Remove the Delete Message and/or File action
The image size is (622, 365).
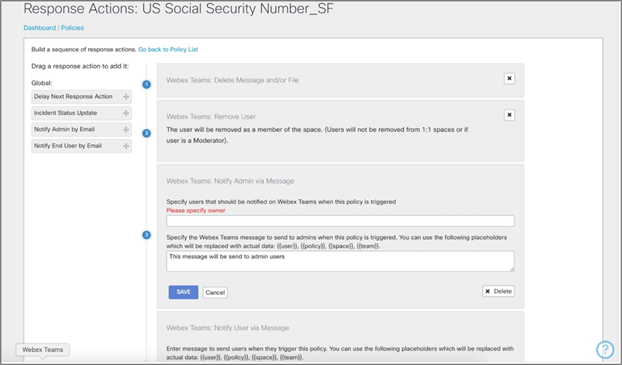click(x=509, y=79)
